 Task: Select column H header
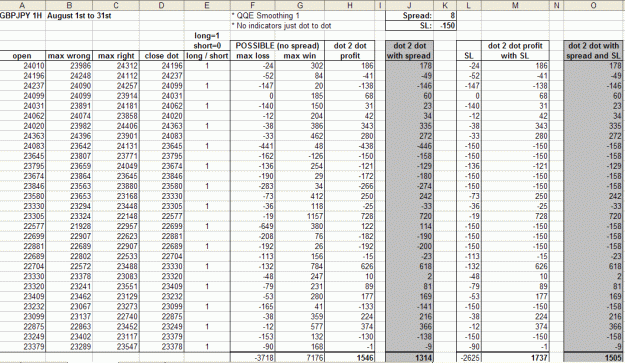pos(350,5)
